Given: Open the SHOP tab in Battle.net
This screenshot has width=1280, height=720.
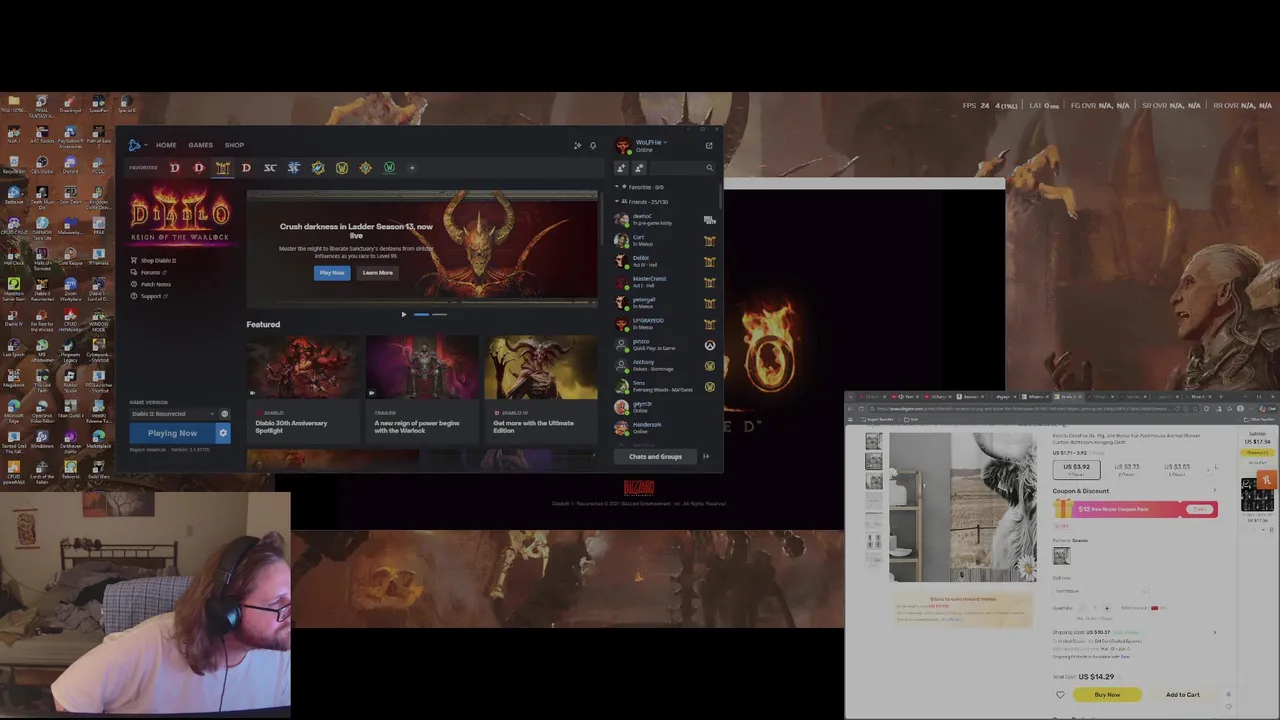Looking at the screenshot, I should 234,145.
